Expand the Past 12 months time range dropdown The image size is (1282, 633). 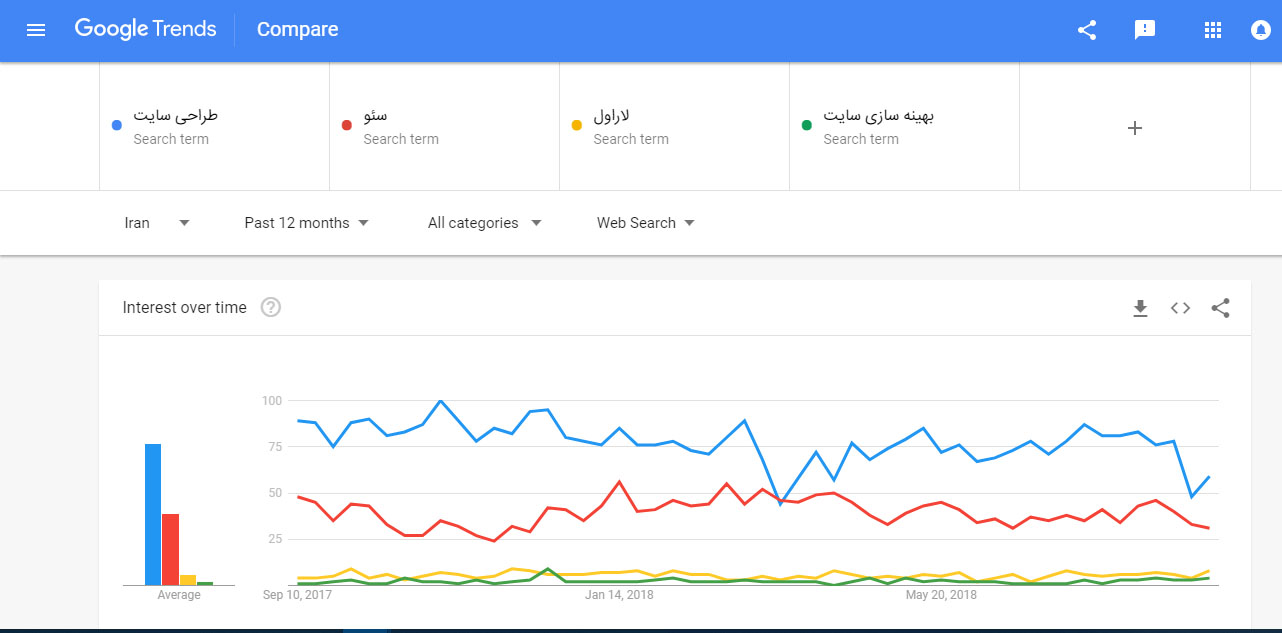[x=305, y=222]
